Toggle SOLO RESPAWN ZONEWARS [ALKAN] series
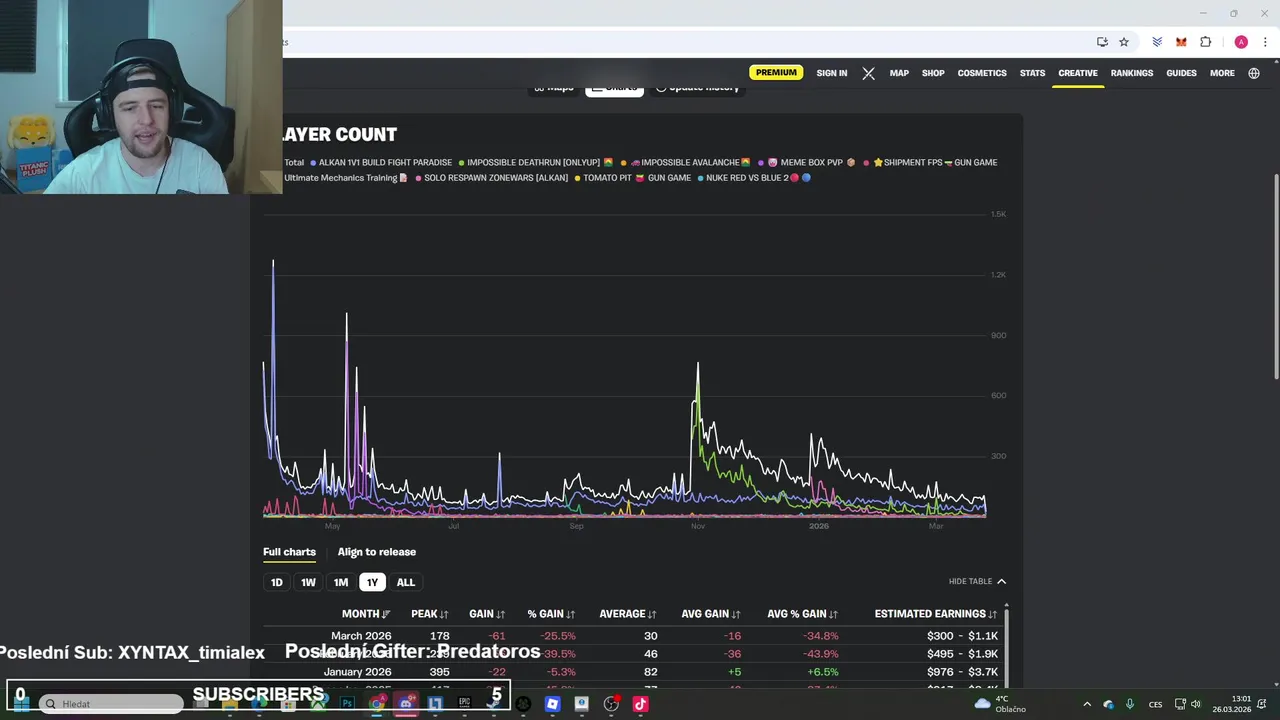Image resolution: width=1280 pixels, height=720 pixels. tap(491, 178)
